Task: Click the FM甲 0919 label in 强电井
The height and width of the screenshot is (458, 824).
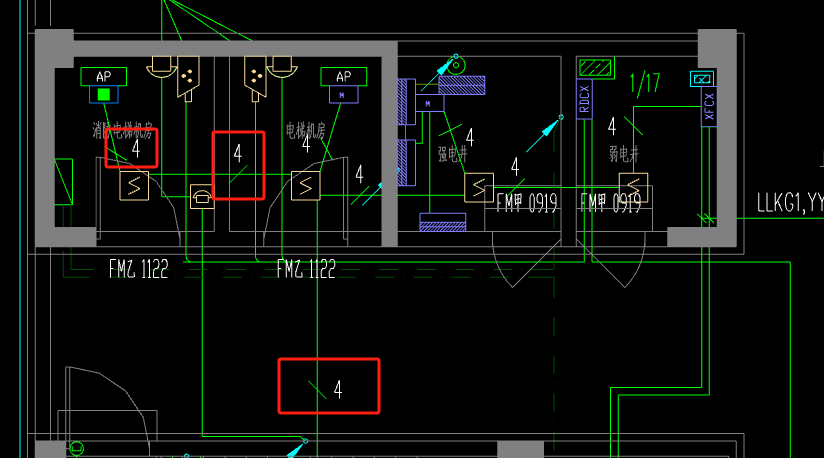Action: pyautogui.click(x=527, y=203)
